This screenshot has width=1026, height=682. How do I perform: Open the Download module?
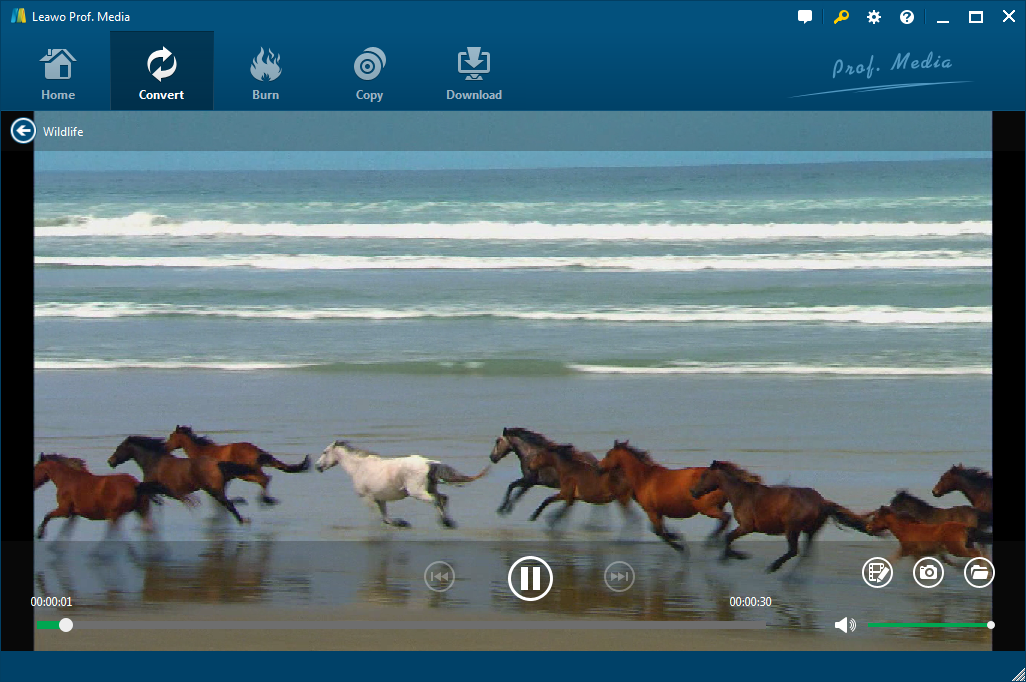click(474, 73)
